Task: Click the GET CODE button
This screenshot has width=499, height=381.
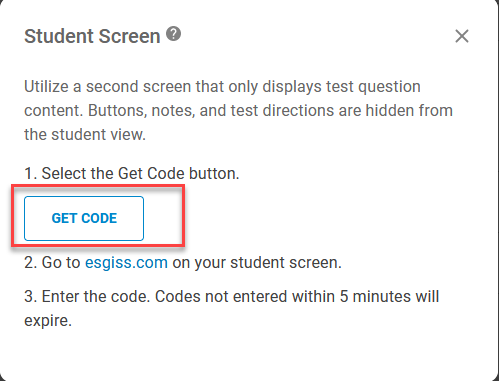Action: click(x=84, y=218)
